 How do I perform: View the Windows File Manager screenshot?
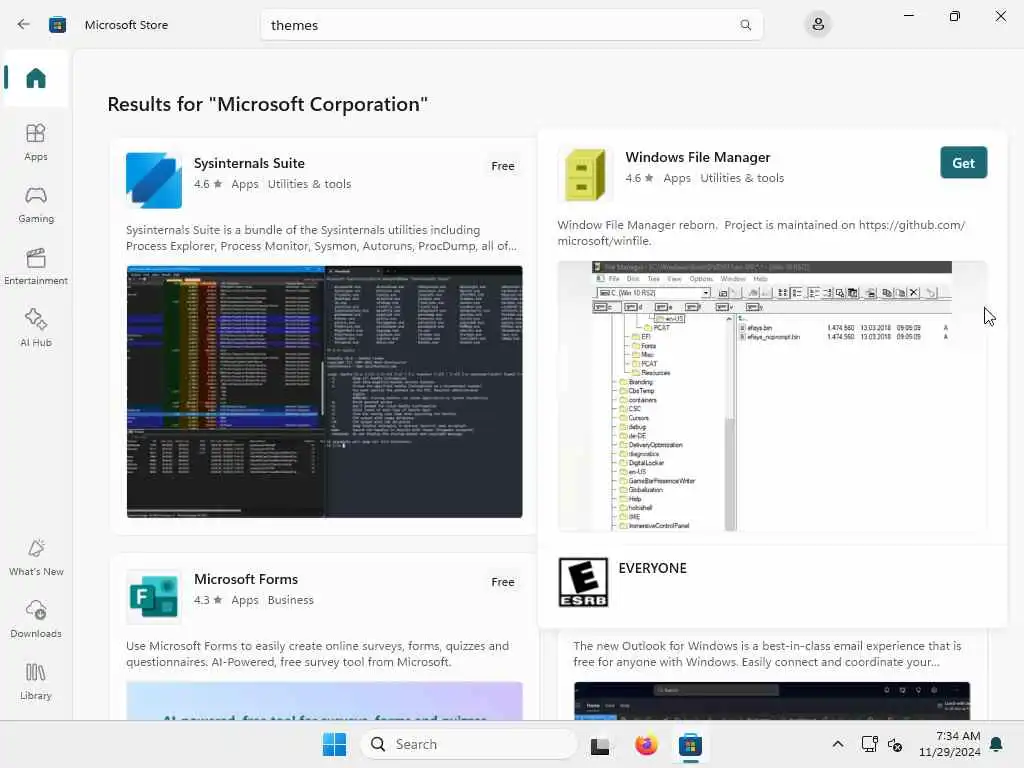tap(772, 396)
